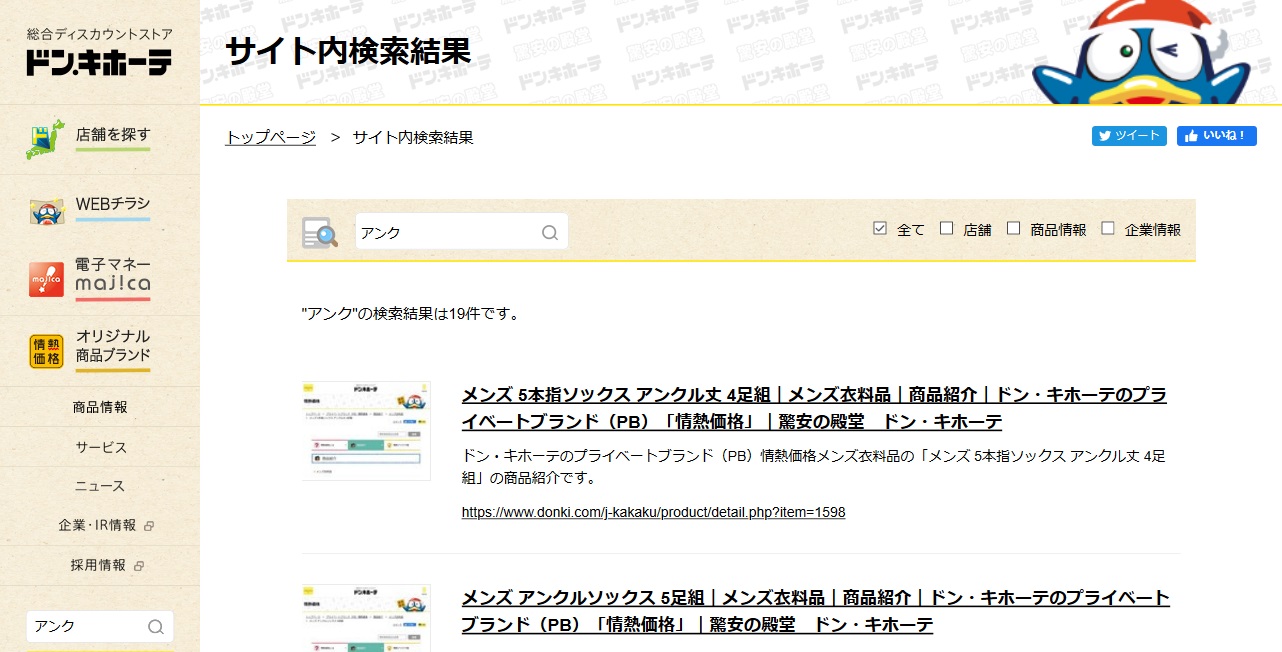1282x652 pixels.
Task: Click the site search document icon
Action: point(320,232)
